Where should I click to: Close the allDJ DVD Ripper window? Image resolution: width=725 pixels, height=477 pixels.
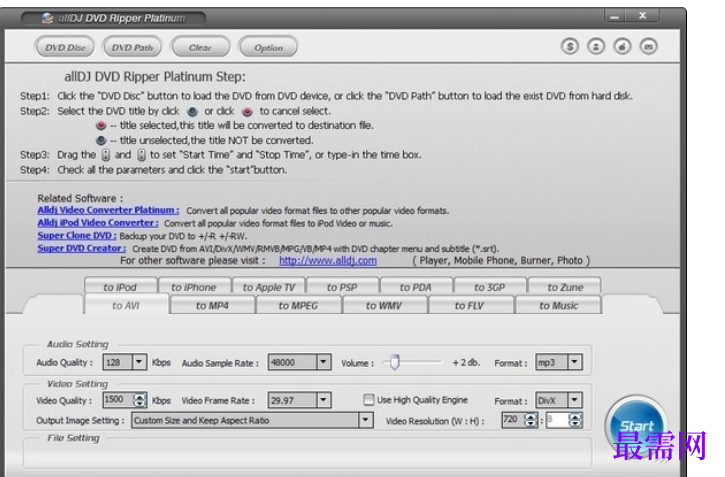click(x=643, y=16)
